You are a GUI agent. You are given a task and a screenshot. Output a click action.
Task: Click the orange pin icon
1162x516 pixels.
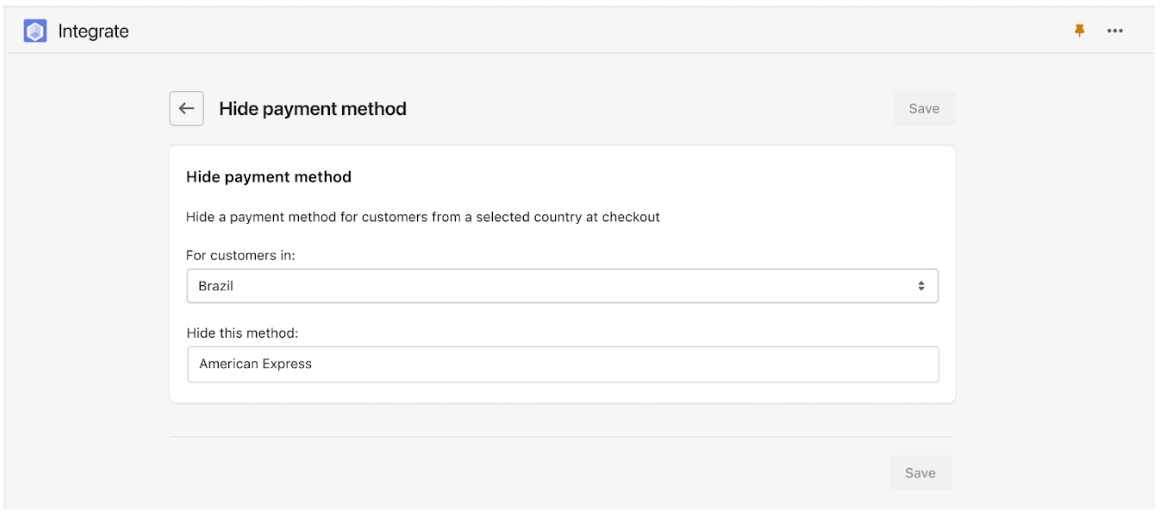1080,30
